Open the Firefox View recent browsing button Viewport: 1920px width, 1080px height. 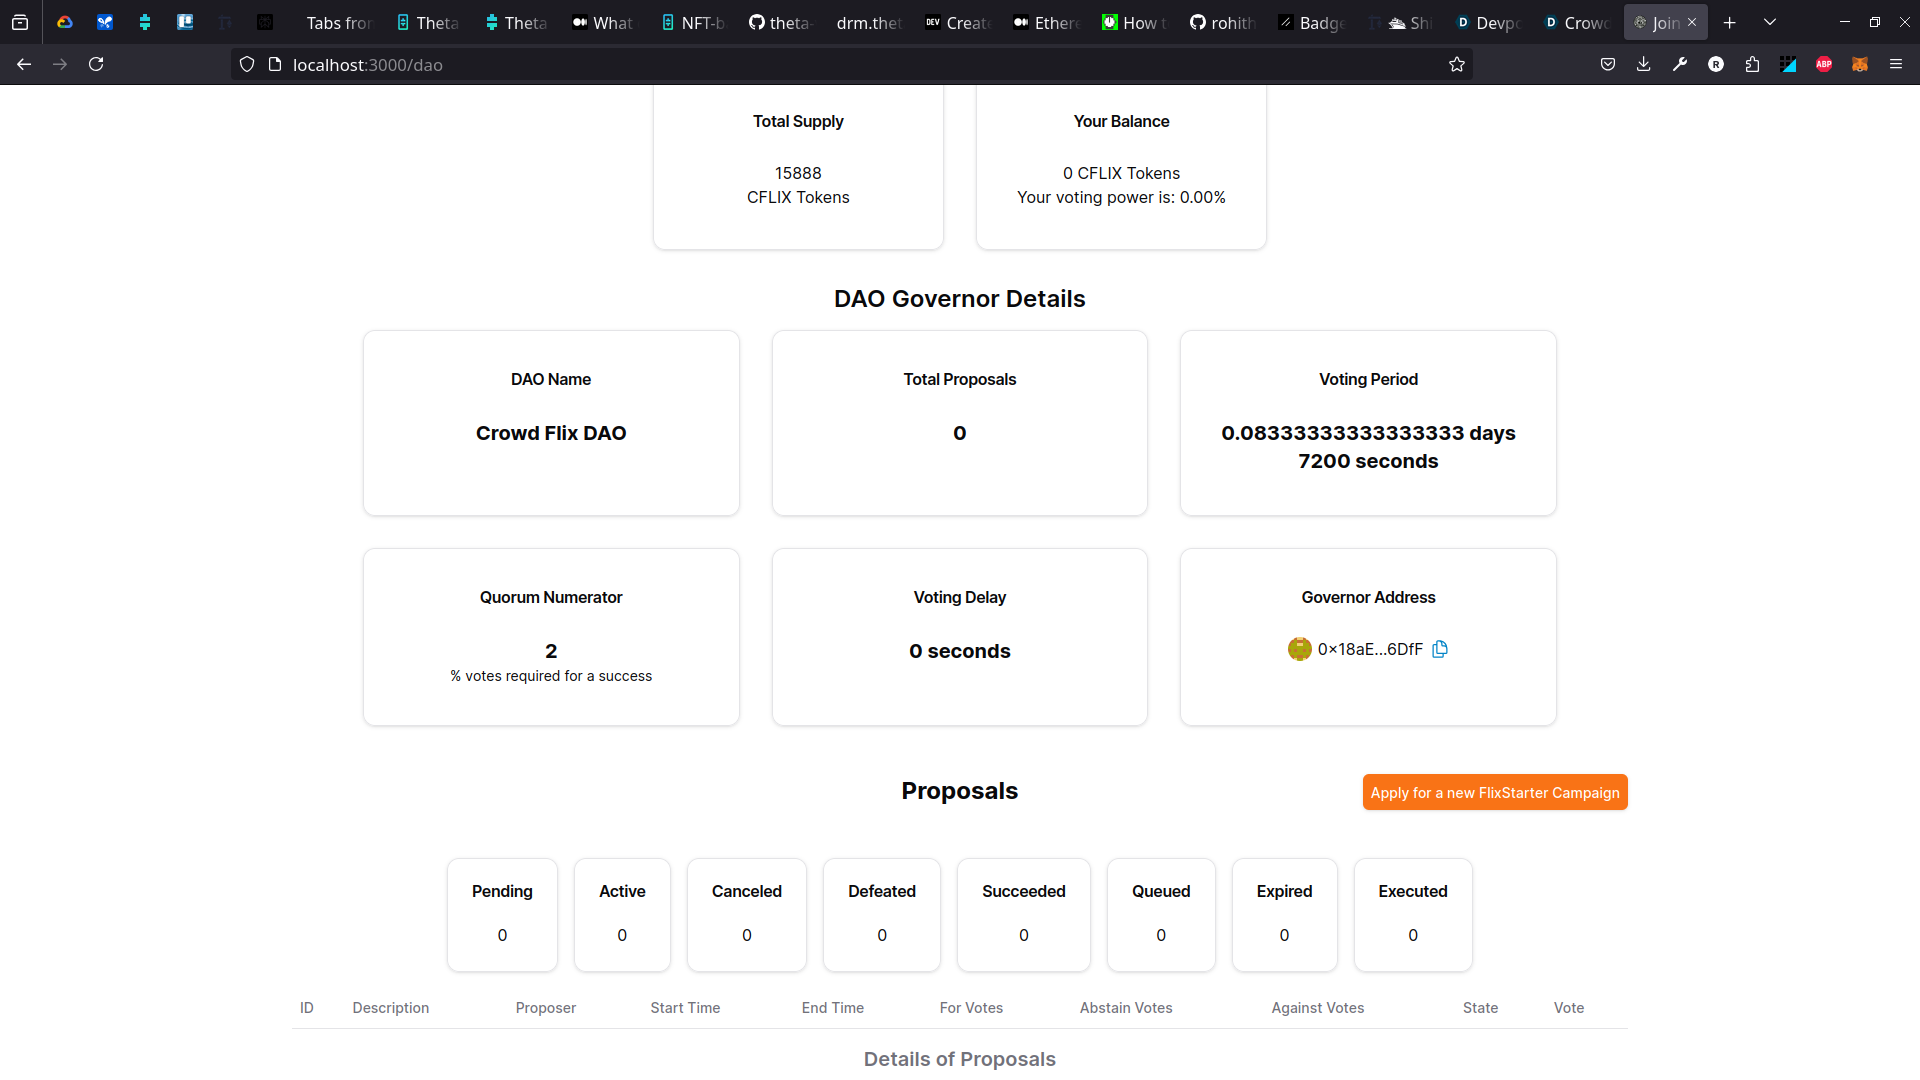20,22
